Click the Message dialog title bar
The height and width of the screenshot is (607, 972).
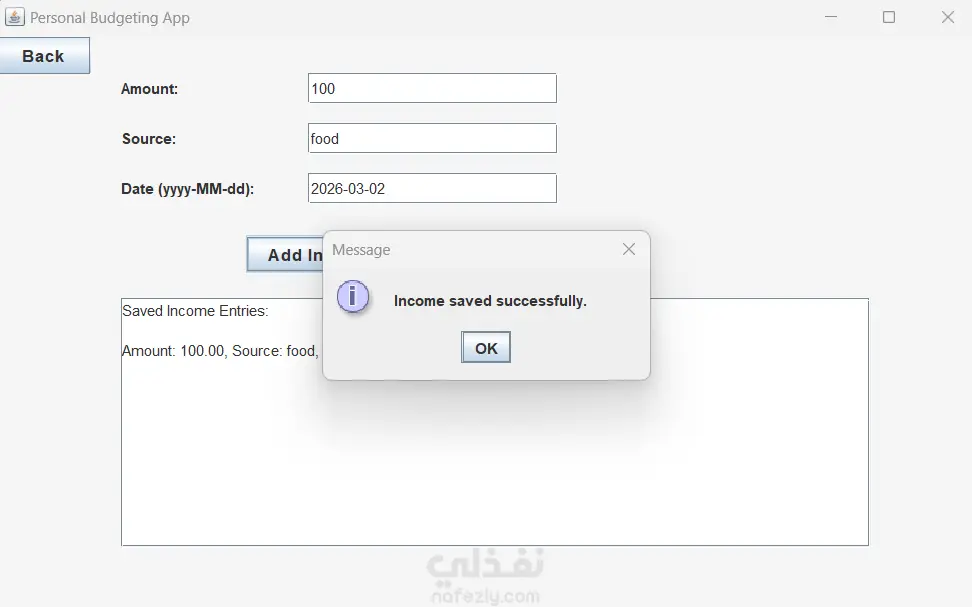[471, 249]
